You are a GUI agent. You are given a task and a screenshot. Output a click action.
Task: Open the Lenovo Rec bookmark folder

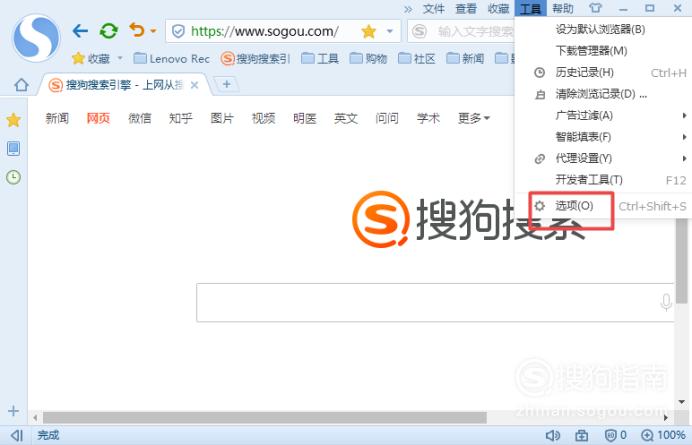pos(172,58)
